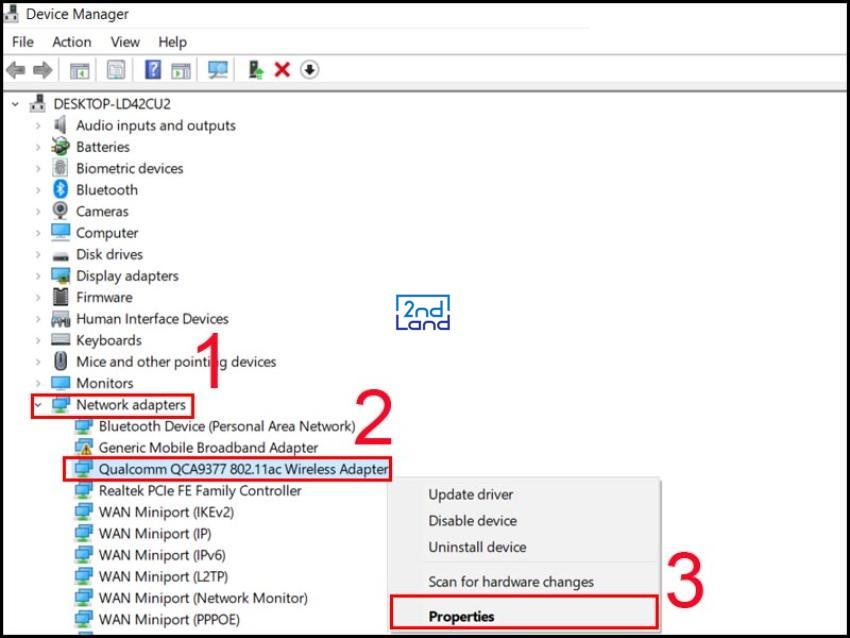Click Show/Hide Action Pane toolbar icon
Screen dimensions: 850x638
[181, 70]
